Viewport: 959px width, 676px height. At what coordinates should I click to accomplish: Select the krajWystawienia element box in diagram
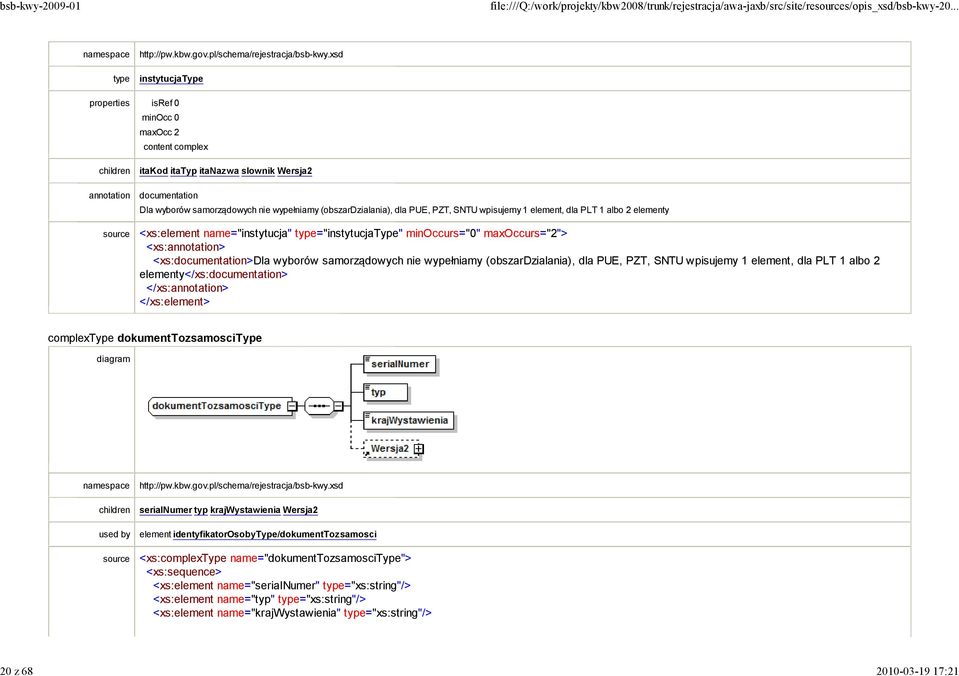[409, 420]
